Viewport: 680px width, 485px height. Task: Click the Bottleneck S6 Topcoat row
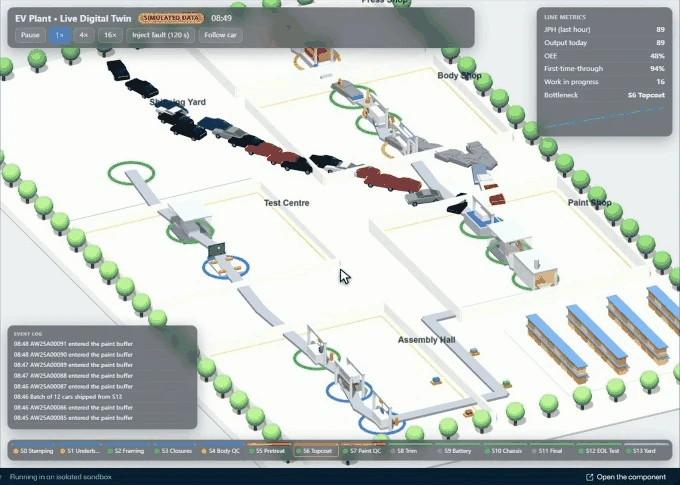[604, 95]
